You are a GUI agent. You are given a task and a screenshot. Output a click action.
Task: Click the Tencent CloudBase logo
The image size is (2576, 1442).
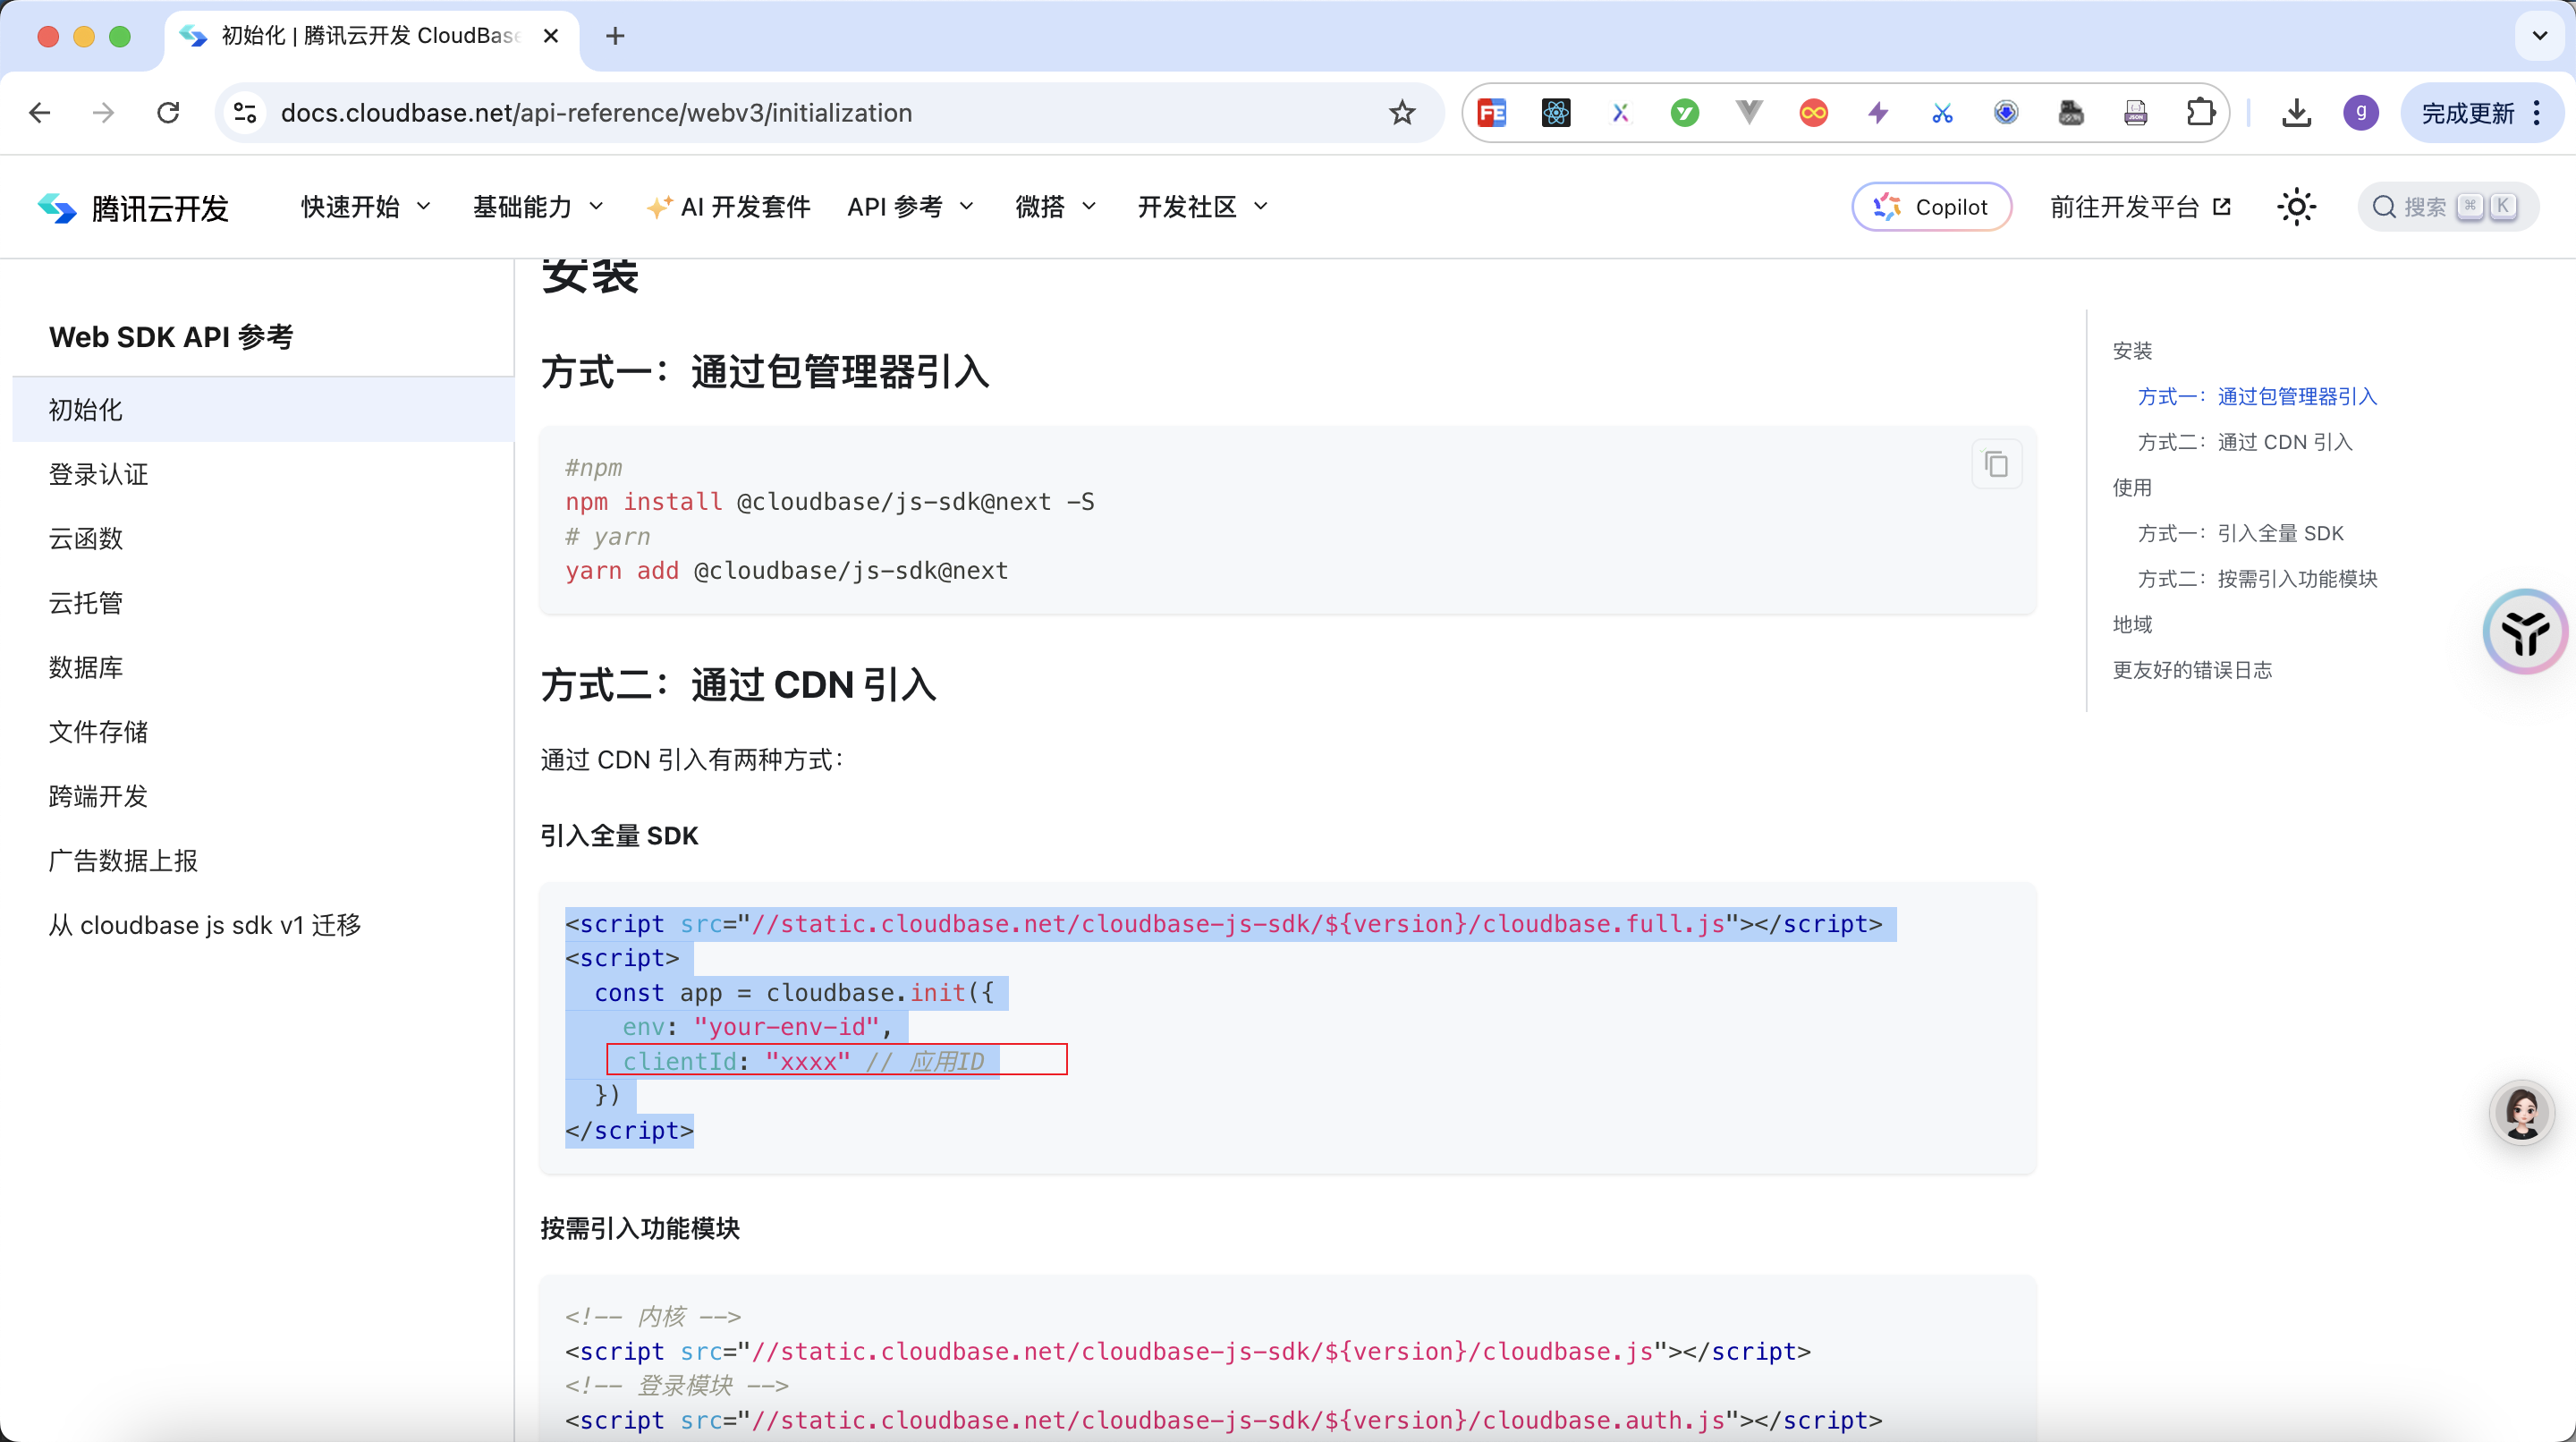(133, 207)
